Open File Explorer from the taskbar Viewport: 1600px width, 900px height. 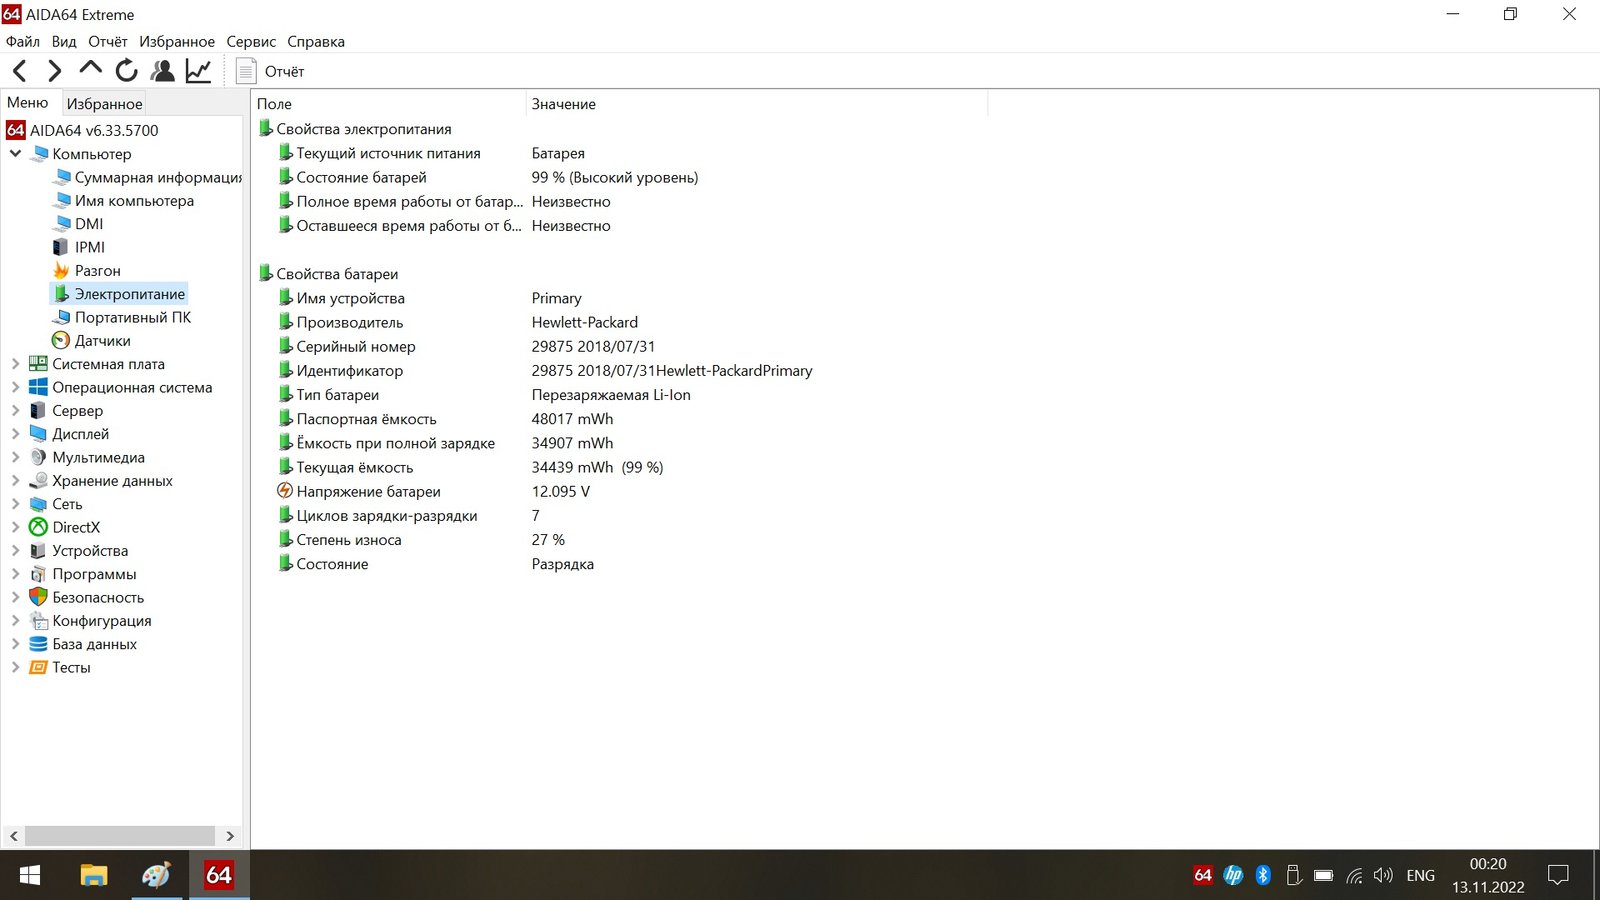pyautogui.click(x=93, y=875)
